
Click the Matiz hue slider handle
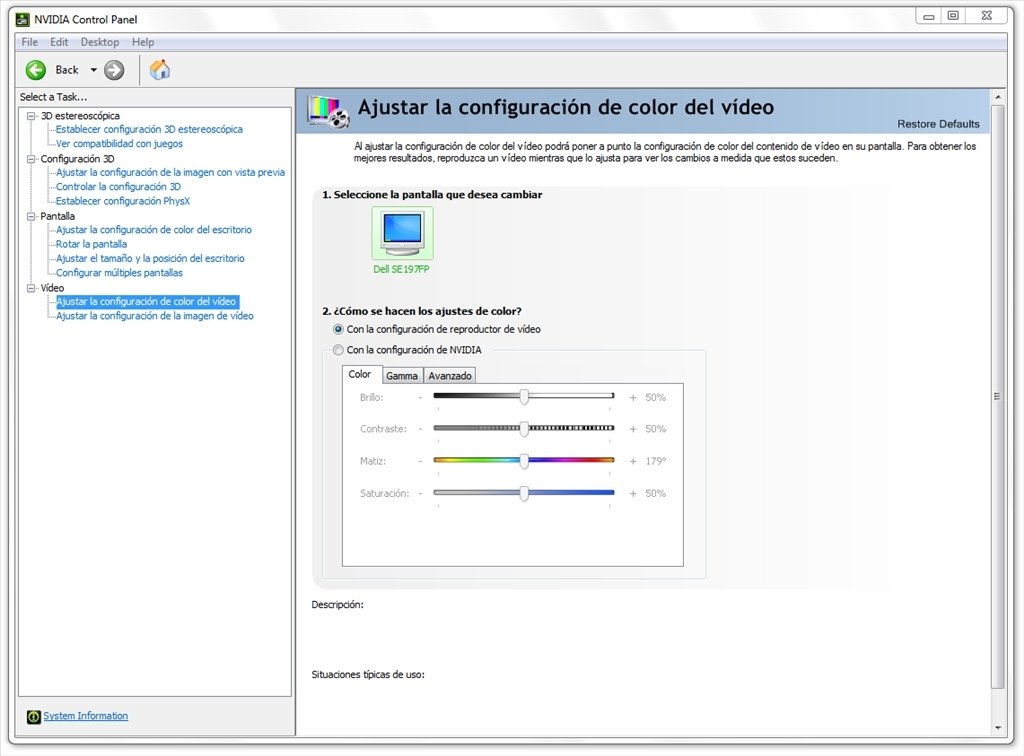pyautogui.click(x=524, y=461)
